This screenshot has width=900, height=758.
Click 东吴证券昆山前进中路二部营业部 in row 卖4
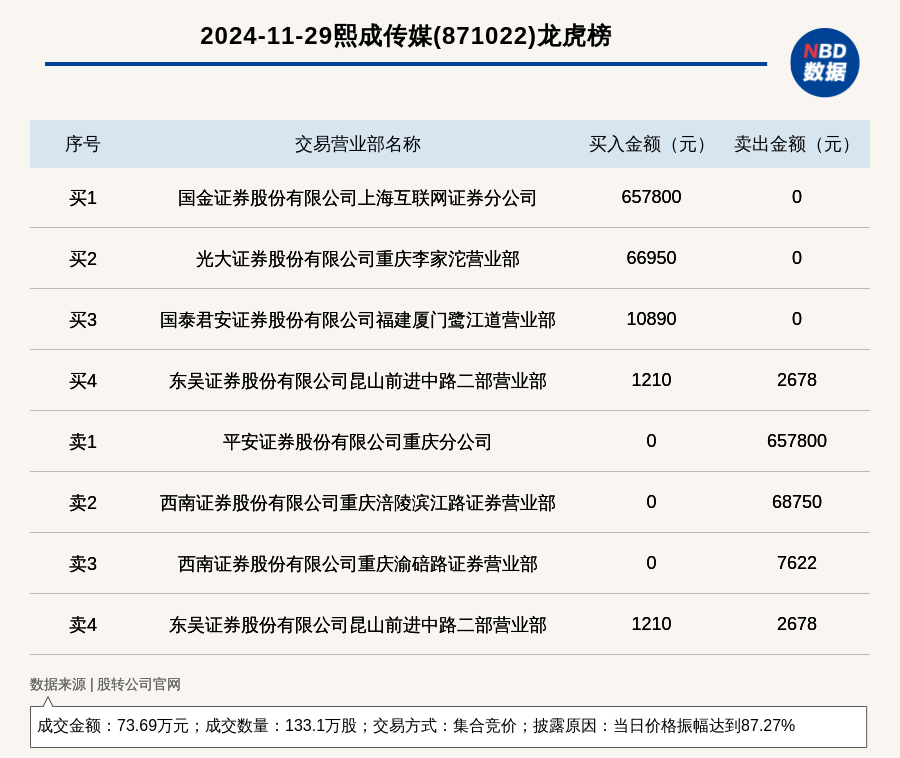tap(358, 625)
